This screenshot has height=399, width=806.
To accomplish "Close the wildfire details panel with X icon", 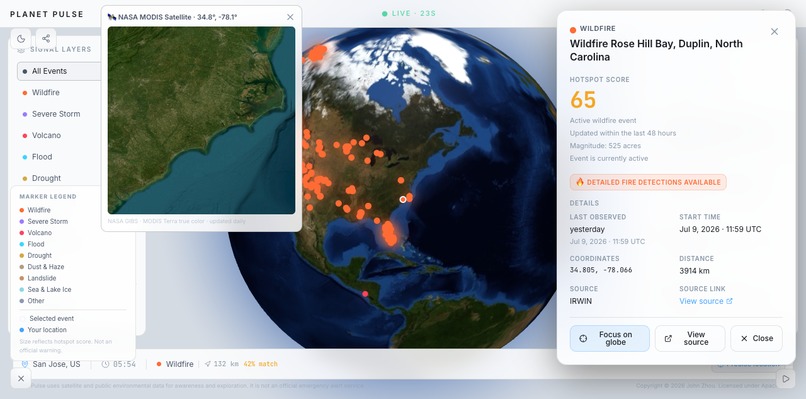I will pyautogui.click(x=774, y=31).
